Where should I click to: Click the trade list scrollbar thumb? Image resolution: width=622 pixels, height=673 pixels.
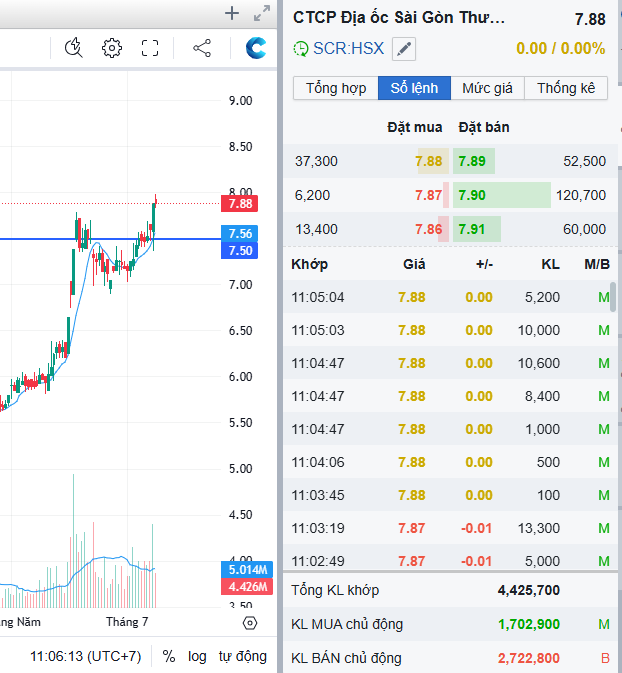pos(613,297)
